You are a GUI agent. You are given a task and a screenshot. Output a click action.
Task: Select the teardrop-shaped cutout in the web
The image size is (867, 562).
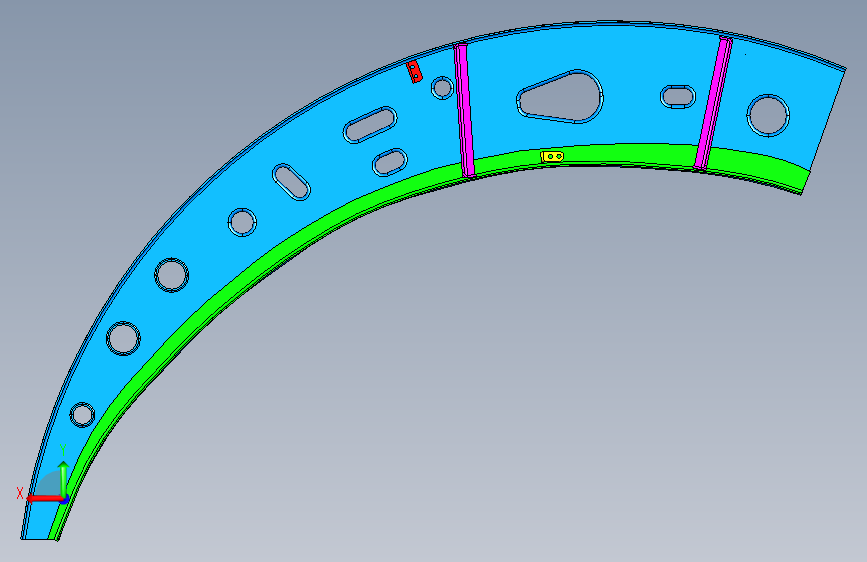click(x=560, y=97)
